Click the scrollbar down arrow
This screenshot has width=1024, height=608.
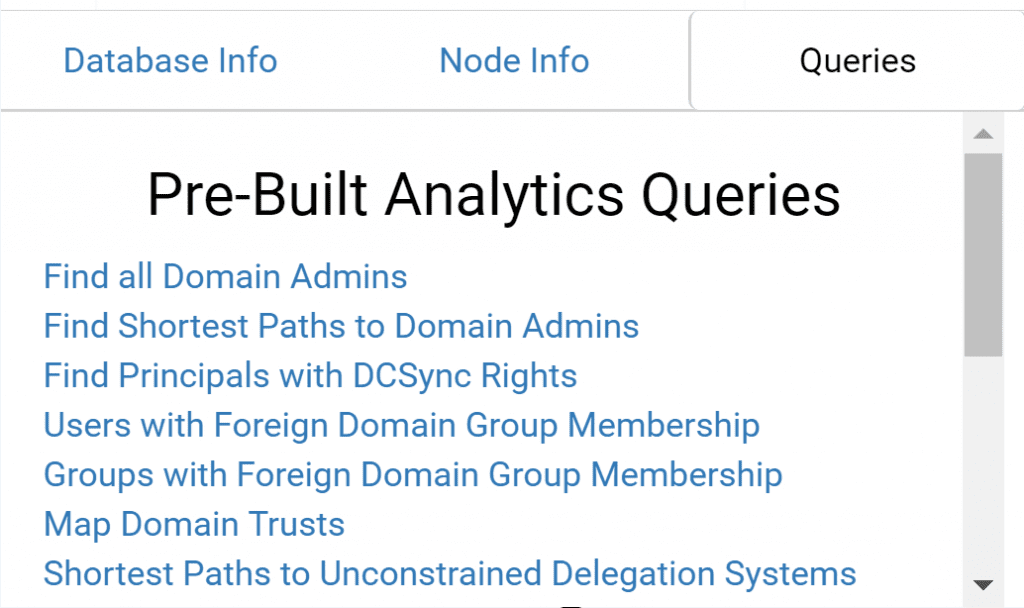tap(983, 585)
